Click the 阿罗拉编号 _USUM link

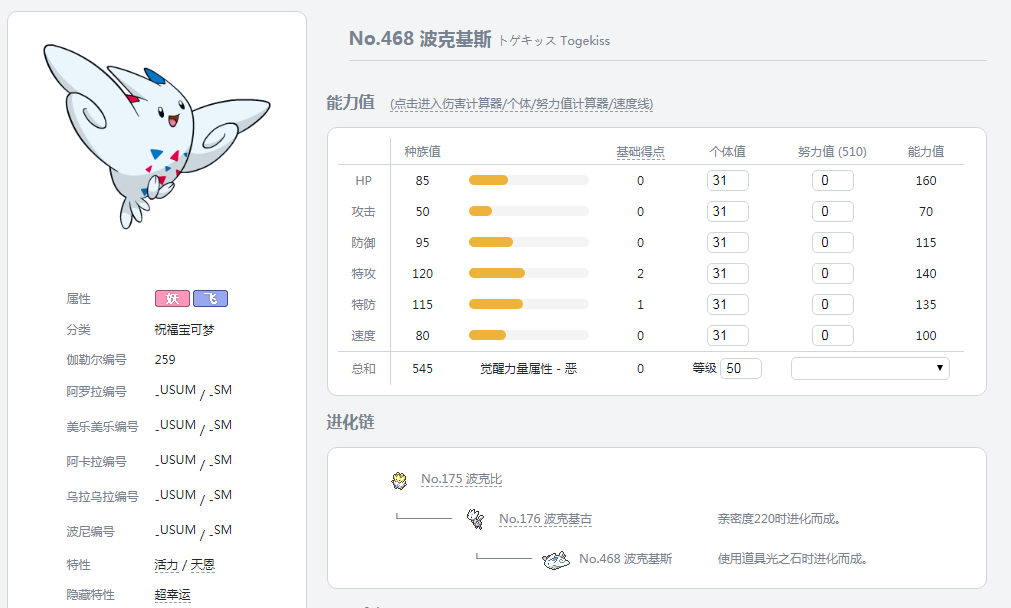[x=175, y=390]
